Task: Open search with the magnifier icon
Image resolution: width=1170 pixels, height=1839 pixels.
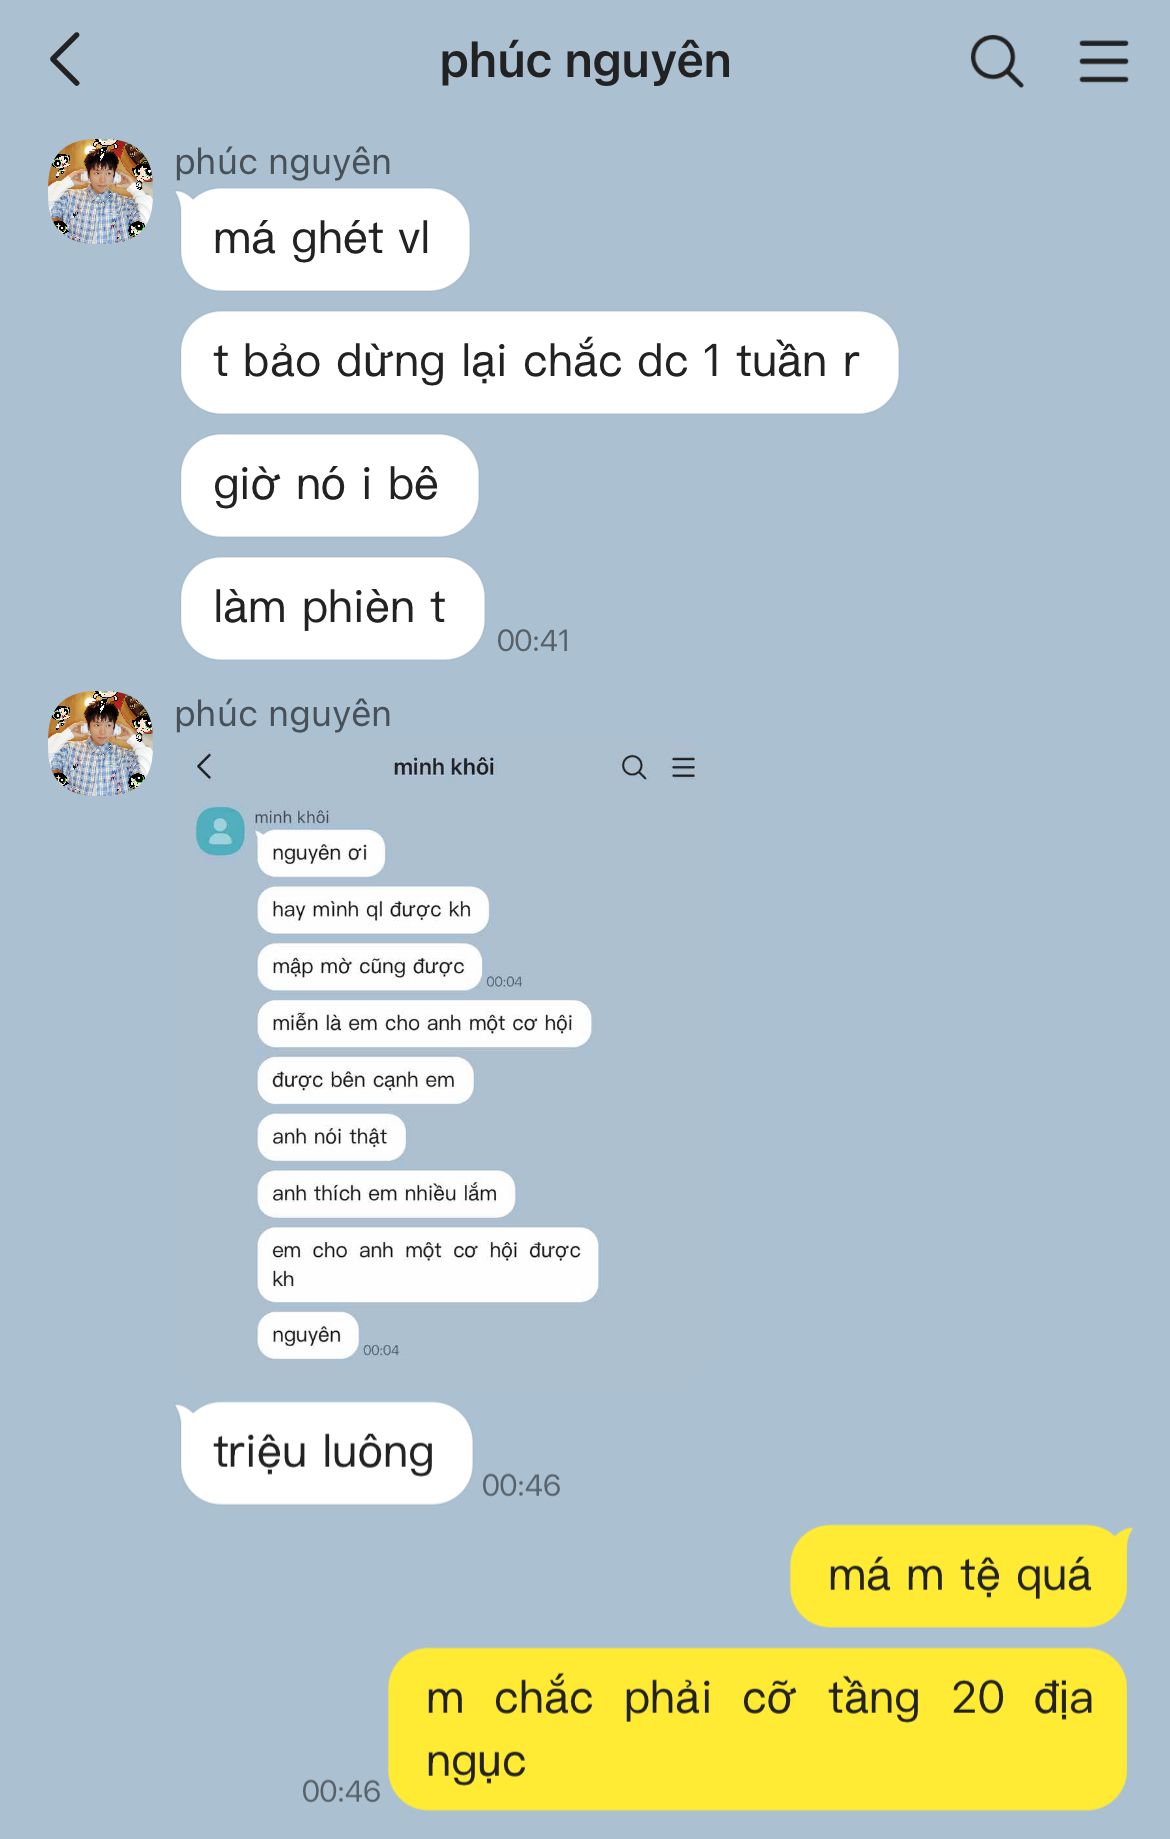Action: tap(997, 61)
